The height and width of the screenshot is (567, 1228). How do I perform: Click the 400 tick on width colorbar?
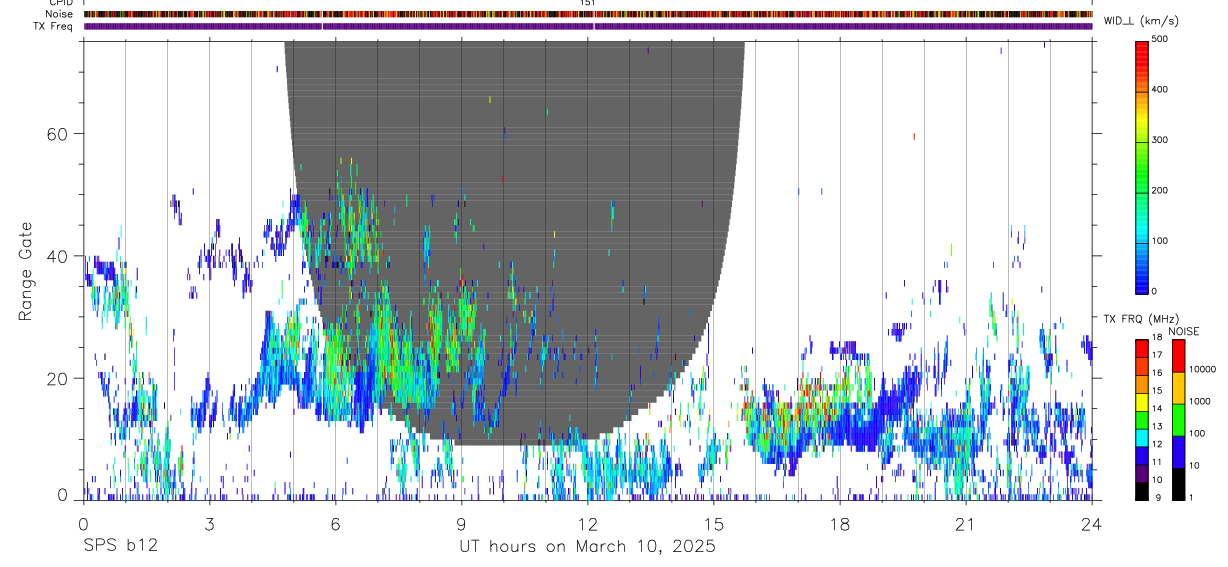(1162, 90)
